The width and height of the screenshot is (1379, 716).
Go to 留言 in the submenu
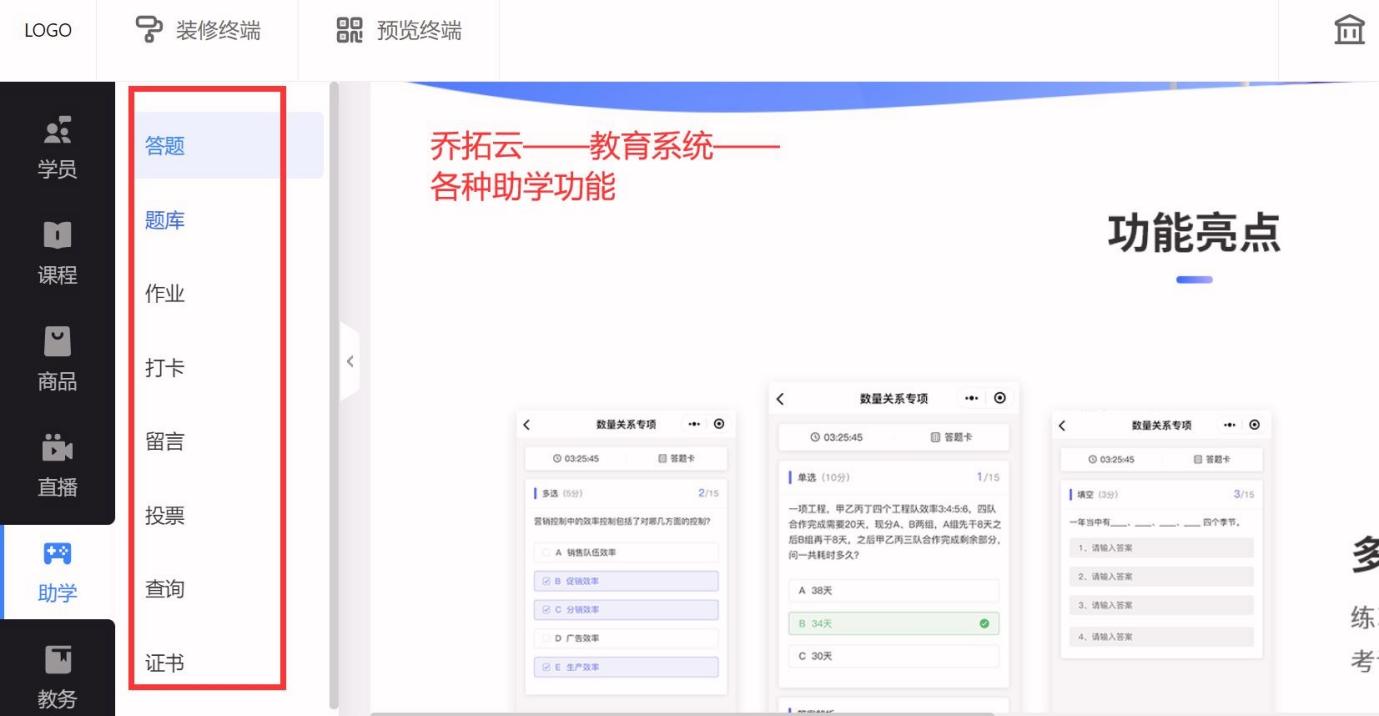click(x=165, y=442)
